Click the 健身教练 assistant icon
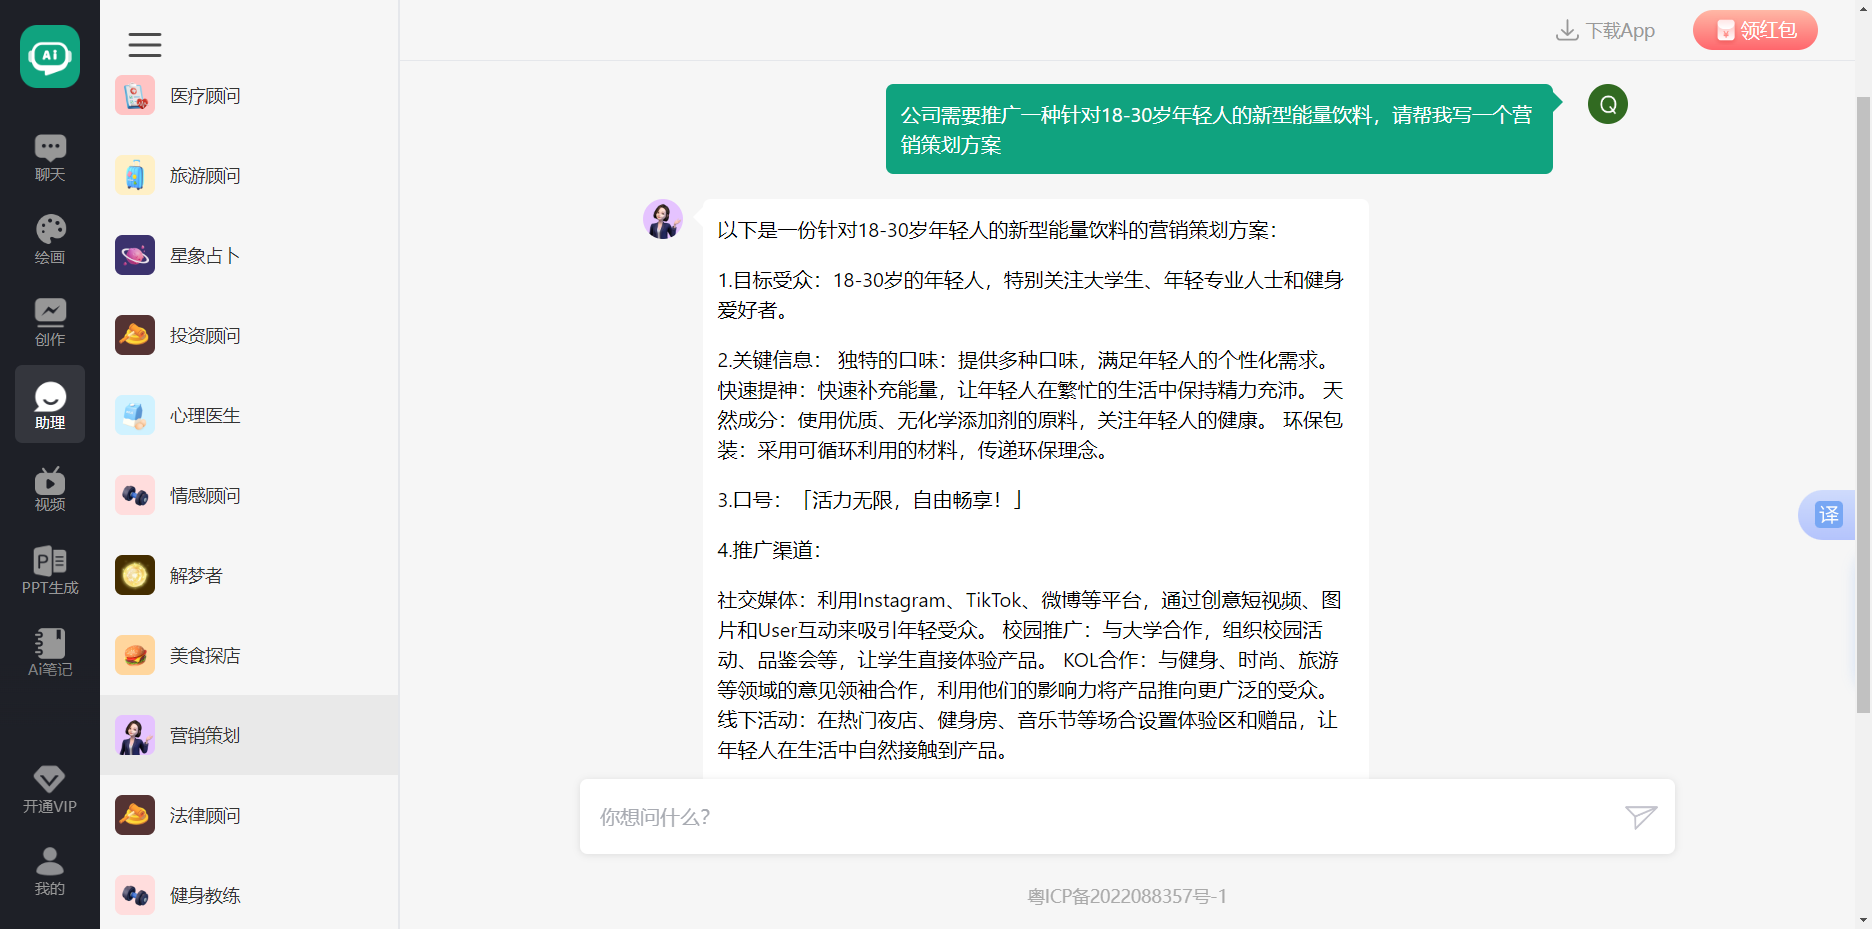1872x929 pixels. [135, 895]
